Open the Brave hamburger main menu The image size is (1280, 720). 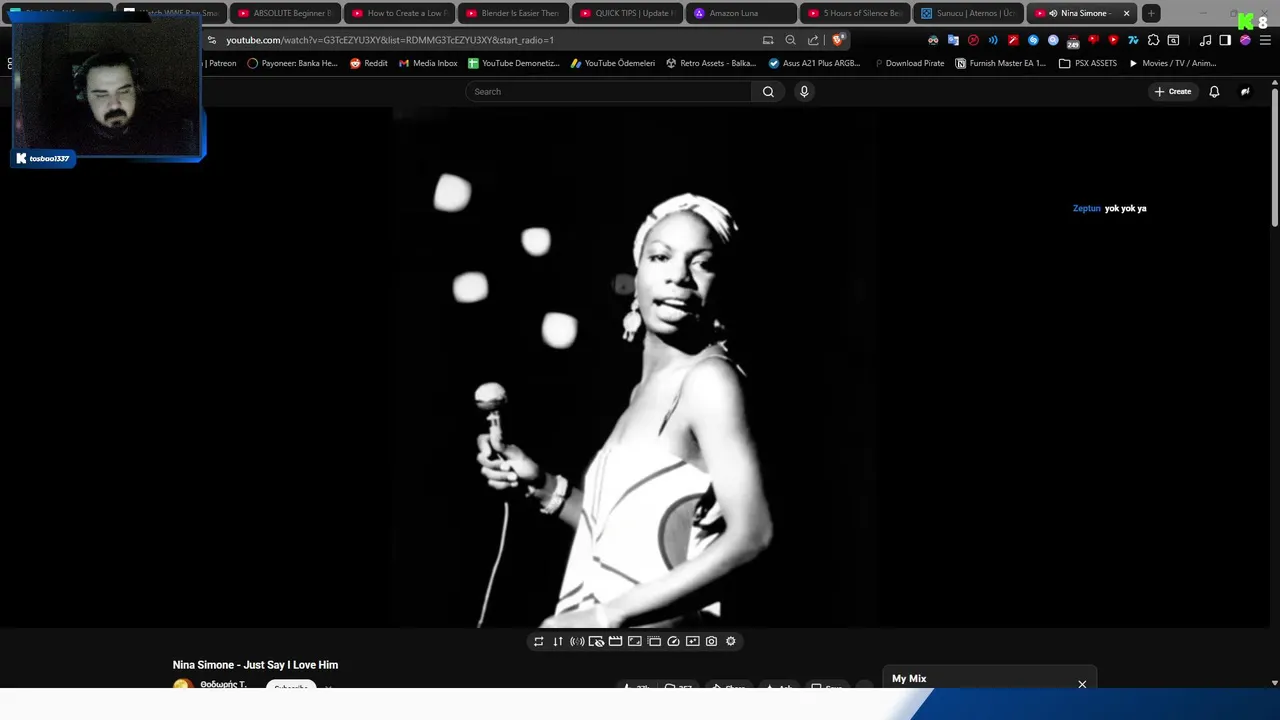tap(1265, 40)
